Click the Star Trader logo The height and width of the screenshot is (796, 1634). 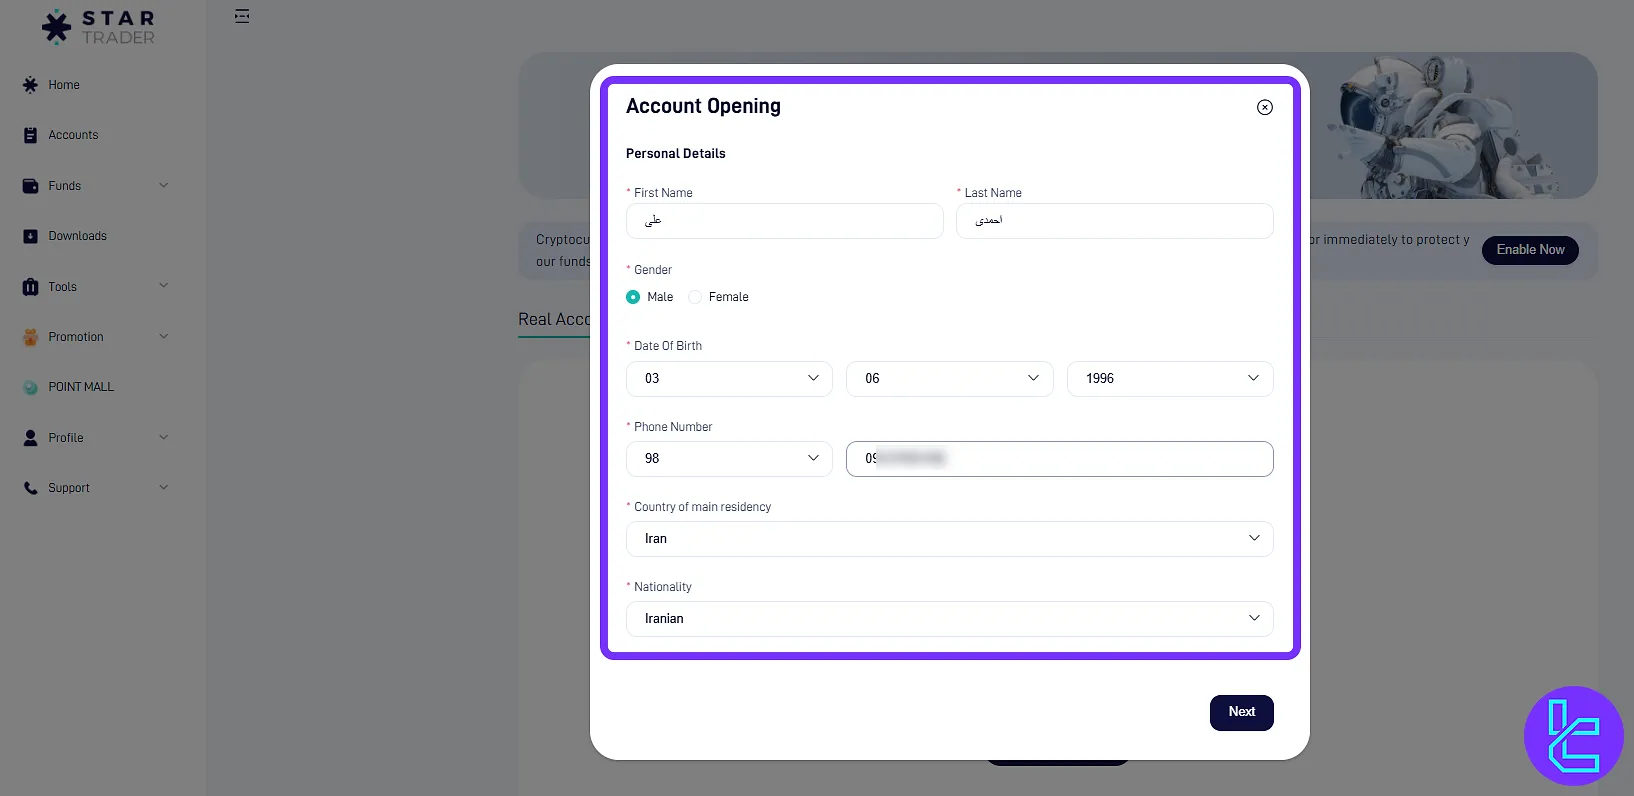(98, 27)
